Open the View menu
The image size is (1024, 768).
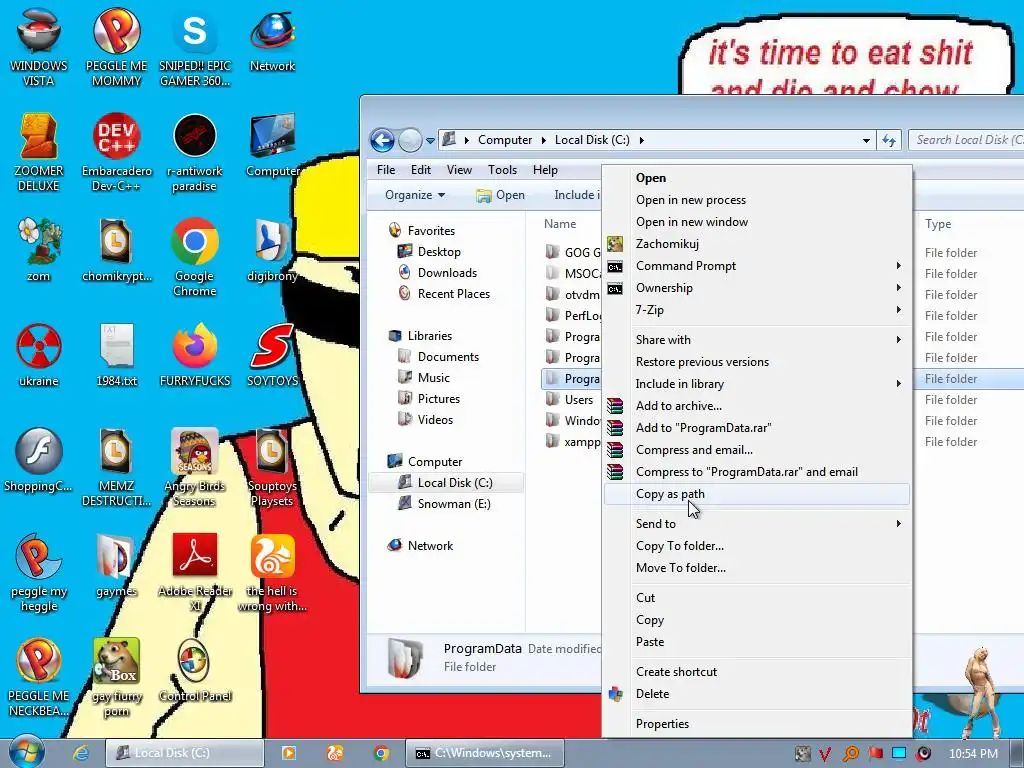(459, 170)
